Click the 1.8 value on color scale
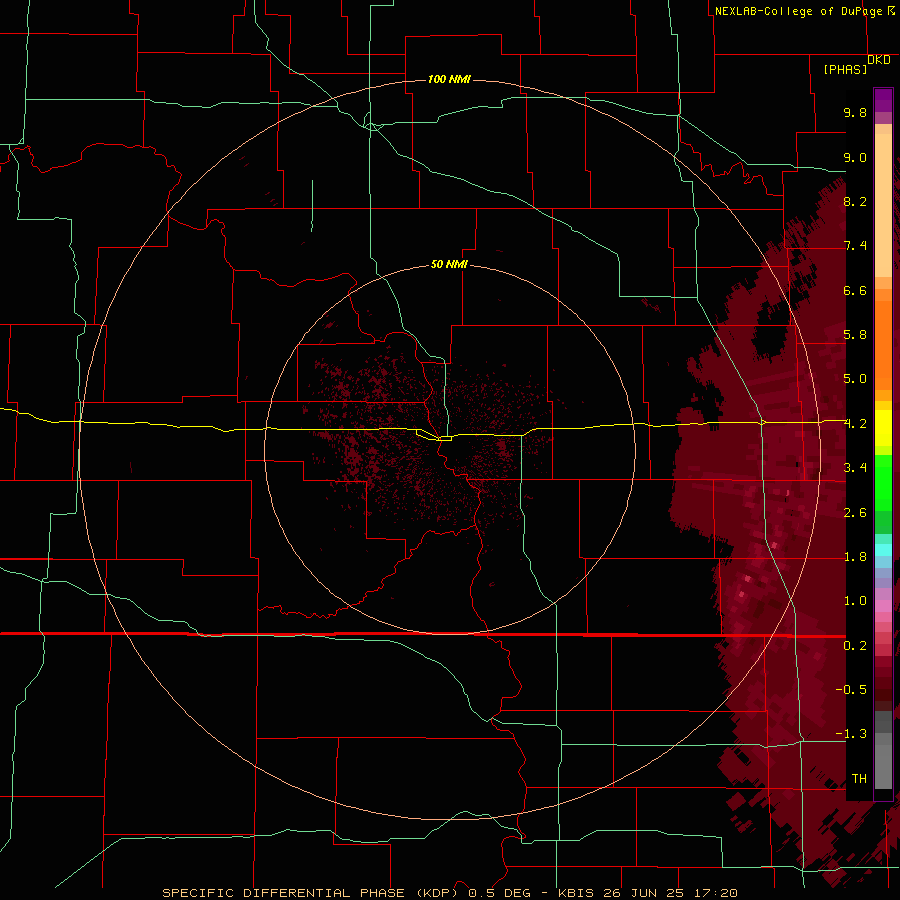The height and width of the screenshot is (900, 900). (x=855, y=557)
